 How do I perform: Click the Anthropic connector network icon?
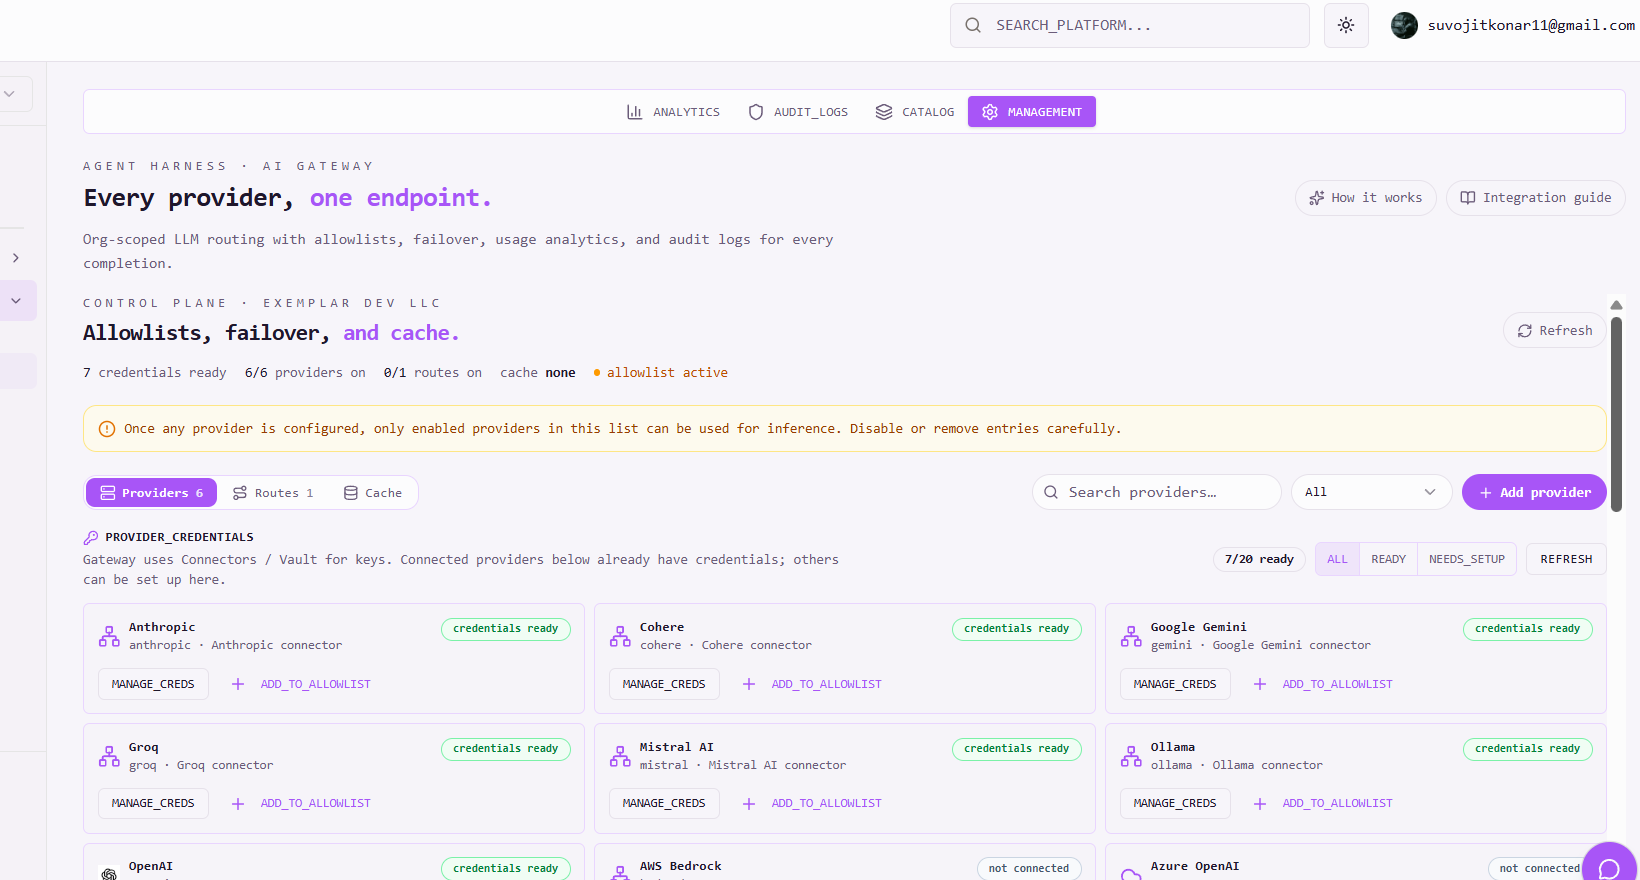coord(109,636)
